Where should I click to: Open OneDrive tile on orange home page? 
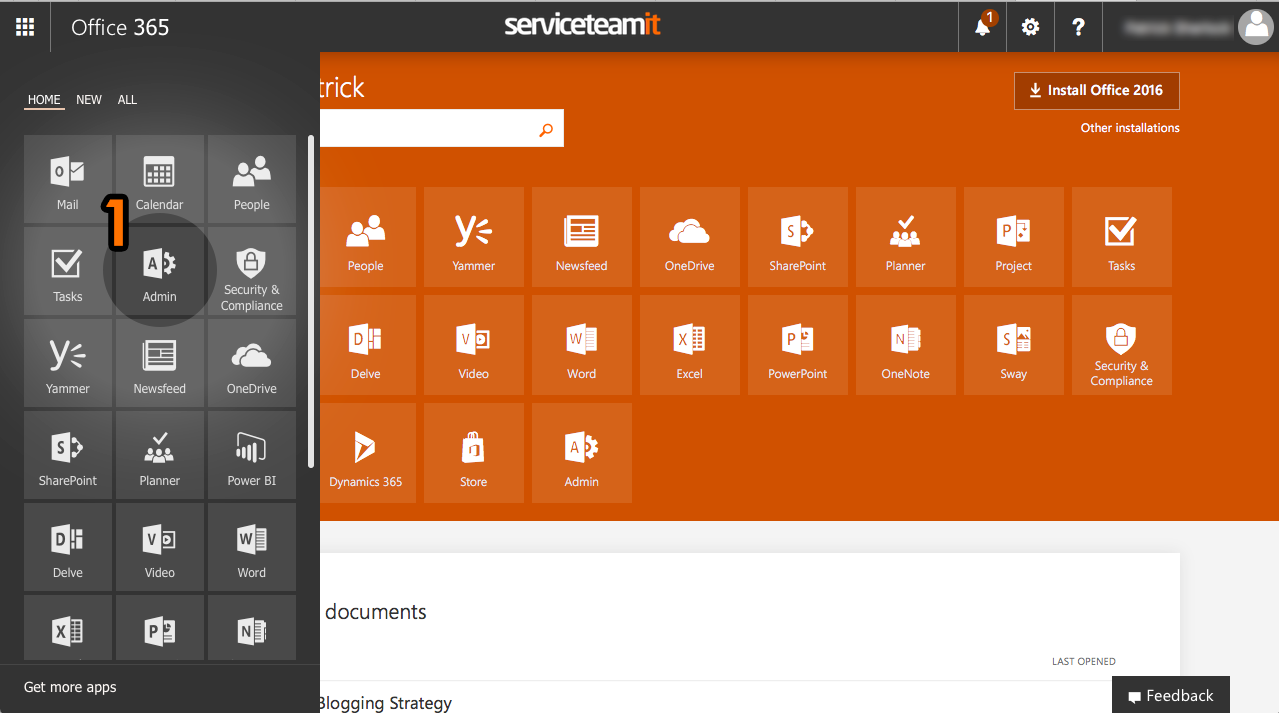point(690,237)
